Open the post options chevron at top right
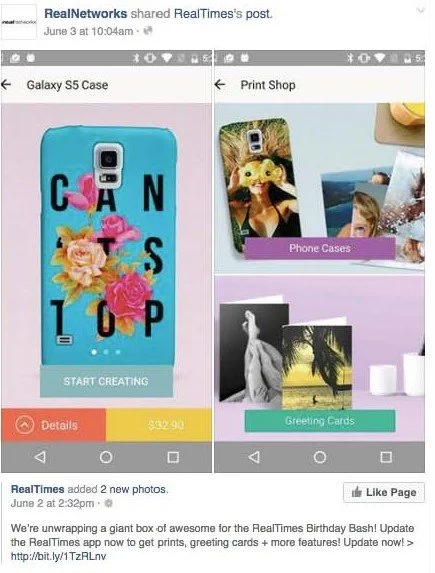 pos(421,10)
